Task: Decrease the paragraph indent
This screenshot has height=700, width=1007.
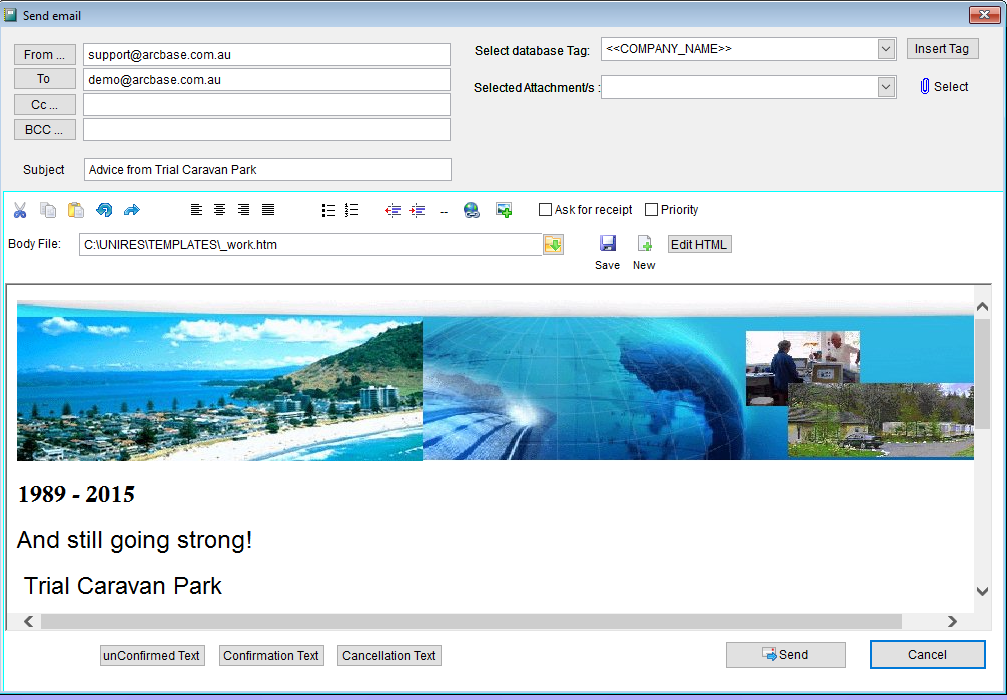Action: pyautogui.click(x=393, y=210)
